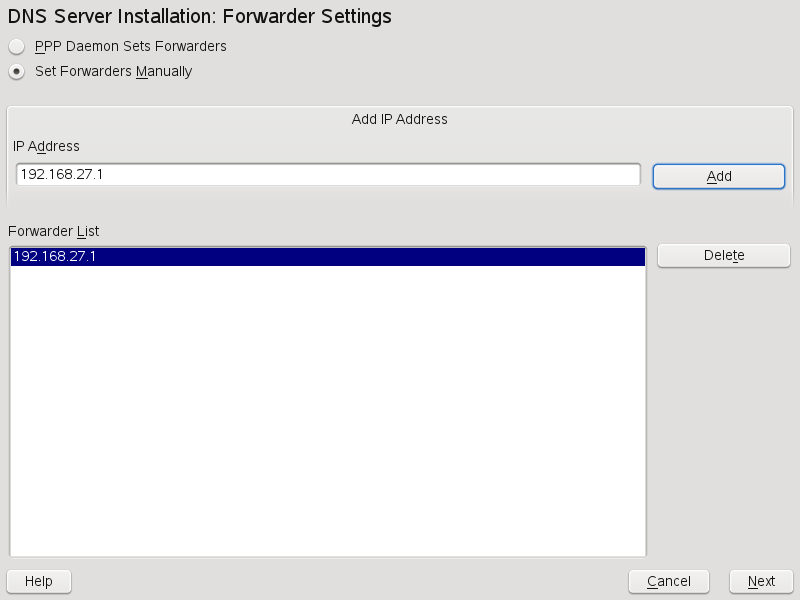Click the 192.168.27.1 text inside the IP Address field
800x600 pixels.
[x=62, y=175]
